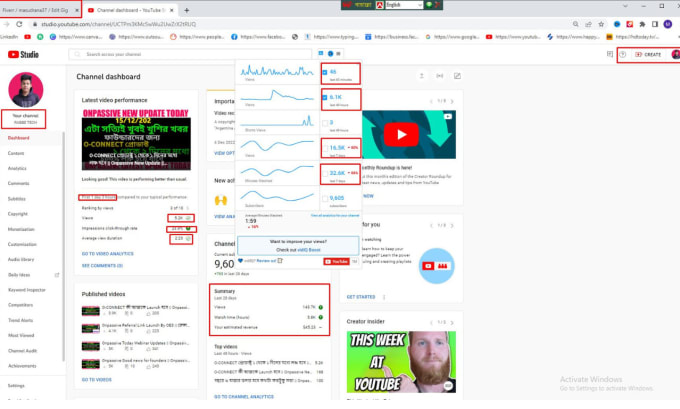This screenshot has height=409, width=680.
Task: Click the vidIQ Boost link
Action: 309,250
